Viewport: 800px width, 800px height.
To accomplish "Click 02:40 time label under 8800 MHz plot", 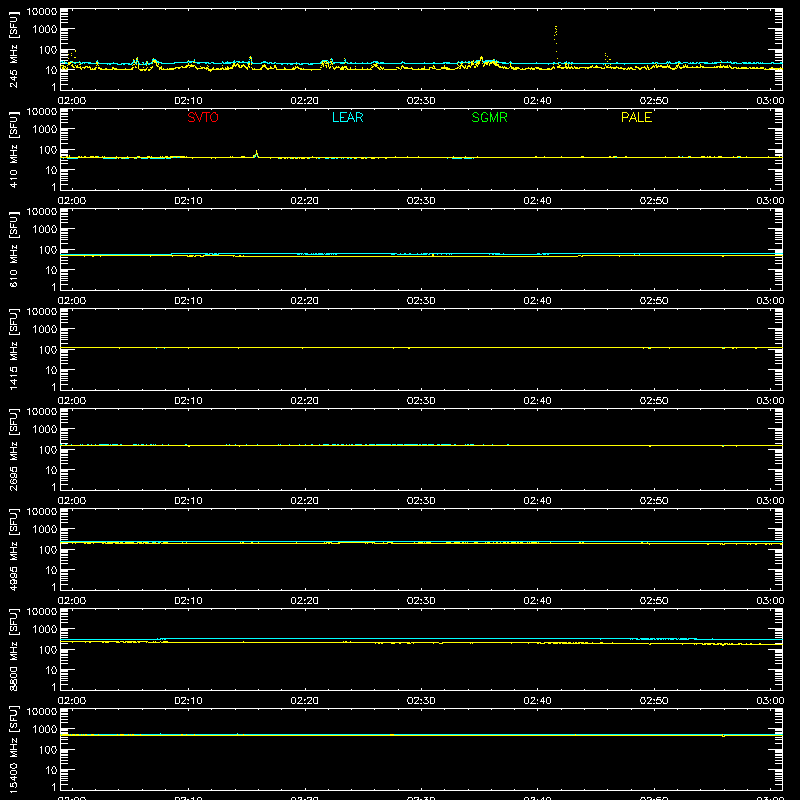I will 537,701.
